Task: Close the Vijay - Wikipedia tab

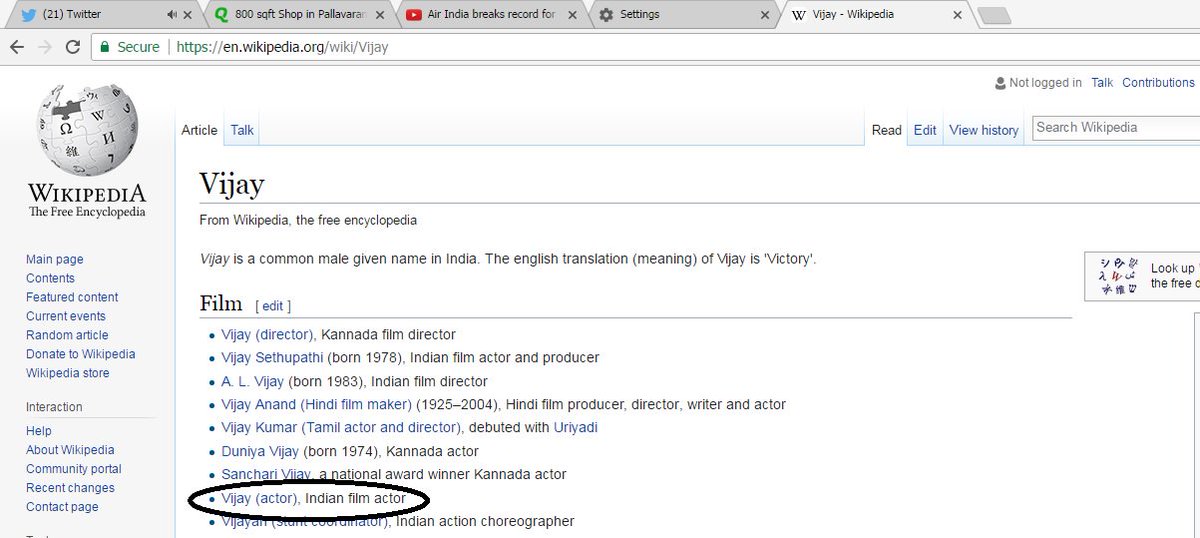Action: [958, 15]
